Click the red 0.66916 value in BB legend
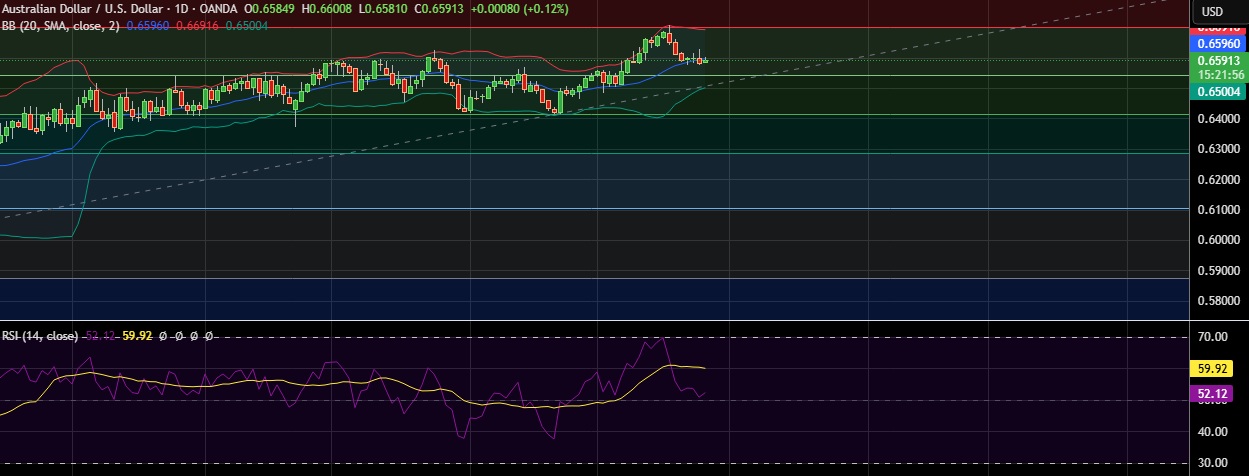This screenshot has height=476, width=1249. click(196, 26)
